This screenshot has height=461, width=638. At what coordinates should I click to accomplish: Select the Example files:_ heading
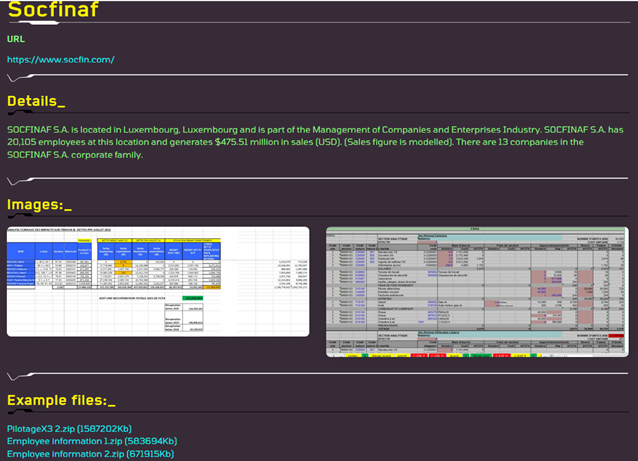click(x=61, y=400)
